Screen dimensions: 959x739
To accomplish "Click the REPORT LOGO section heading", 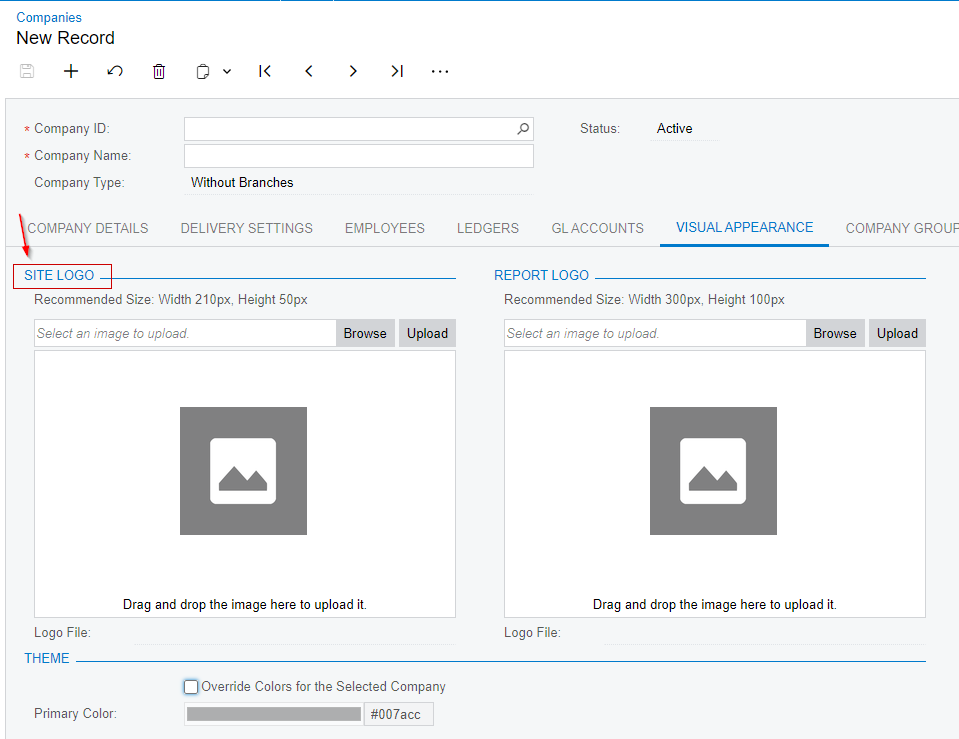I will [x=541, y=275].
